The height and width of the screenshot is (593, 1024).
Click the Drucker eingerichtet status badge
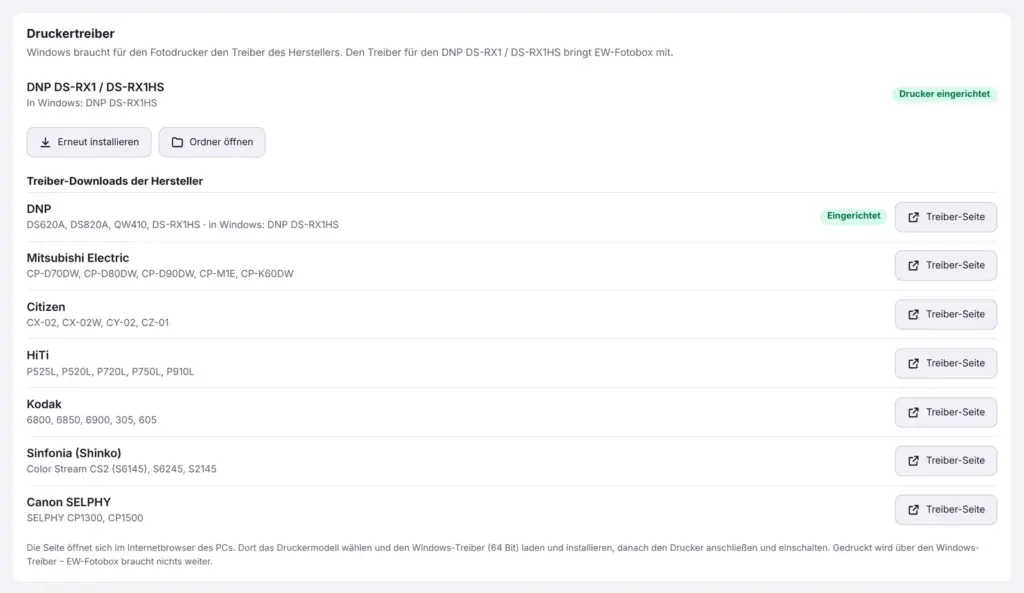(x=944, y=94)
